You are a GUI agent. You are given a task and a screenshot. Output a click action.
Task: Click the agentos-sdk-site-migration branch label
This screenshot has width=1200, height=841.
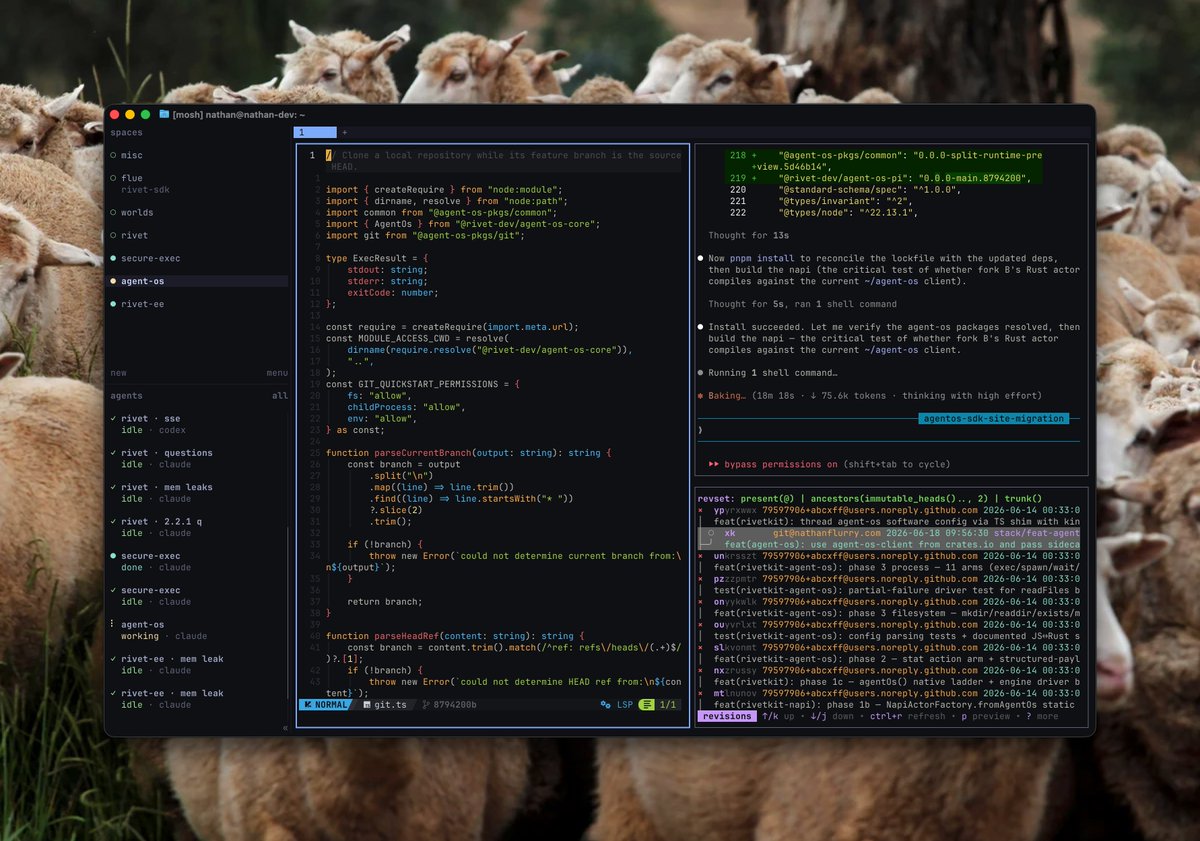(992, 419)
